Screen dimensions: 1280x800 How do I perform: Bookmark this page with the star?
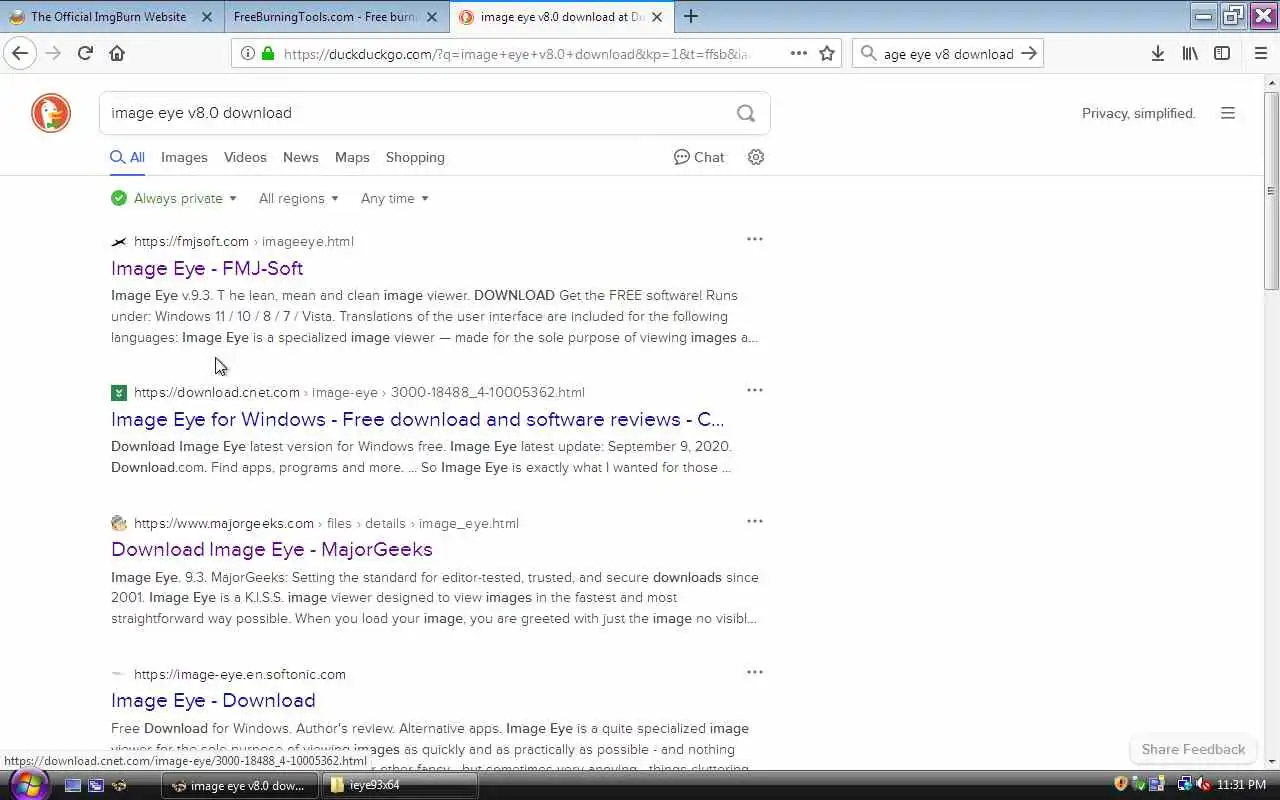tap(827, 53)
